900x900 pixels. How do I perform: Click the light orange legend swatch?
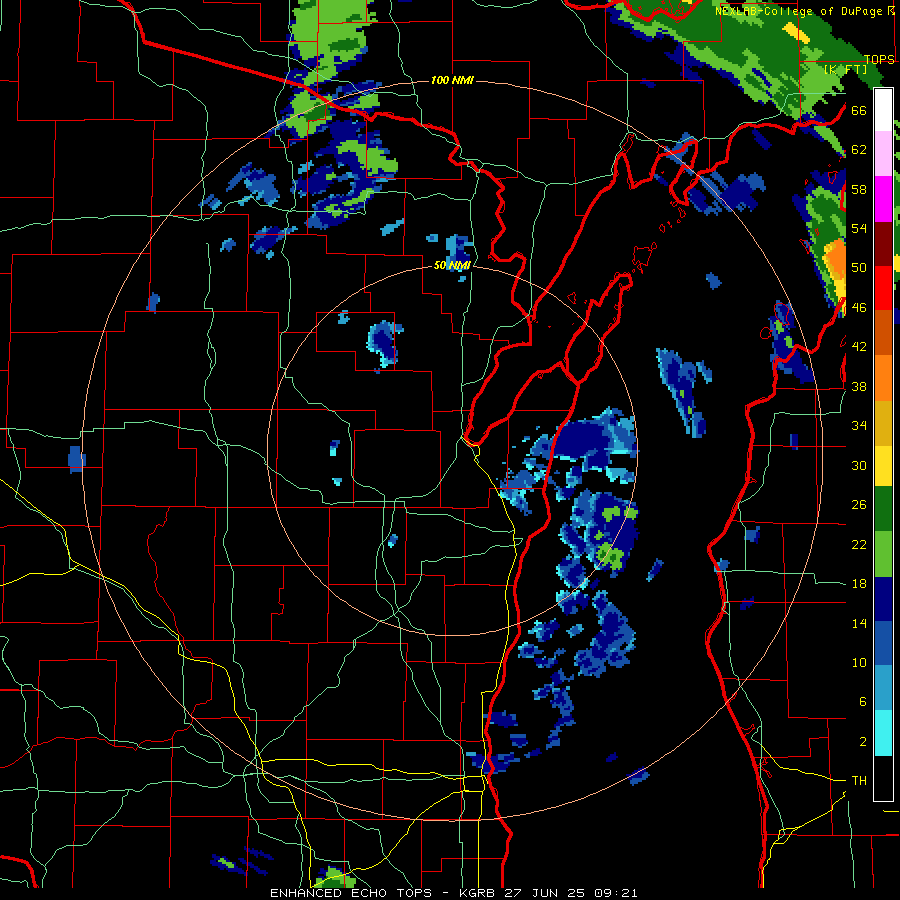pyautogui.click(x=883, y=378)
